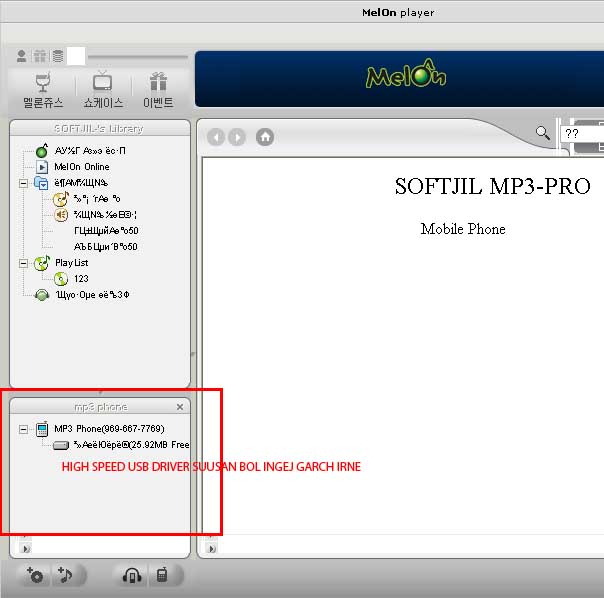Click the Mobile Phone text
Screen dimensions: 604x598
click(x=463, y=229)
